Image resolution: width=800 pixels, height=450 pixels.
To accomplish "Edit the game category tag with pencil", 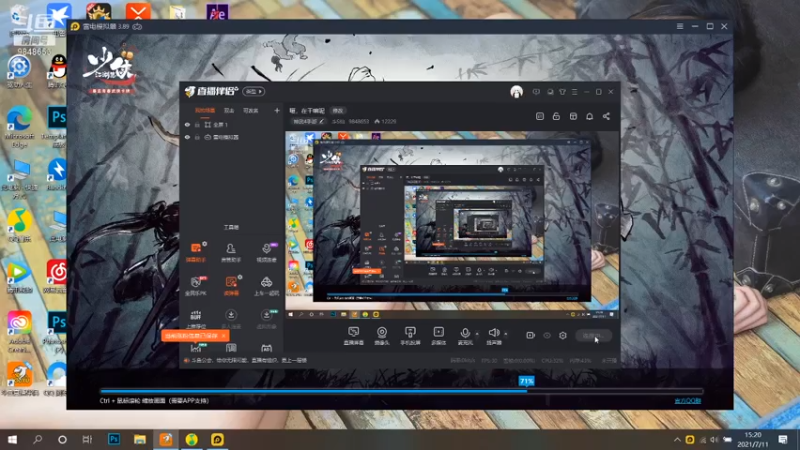I will [308, 121].
